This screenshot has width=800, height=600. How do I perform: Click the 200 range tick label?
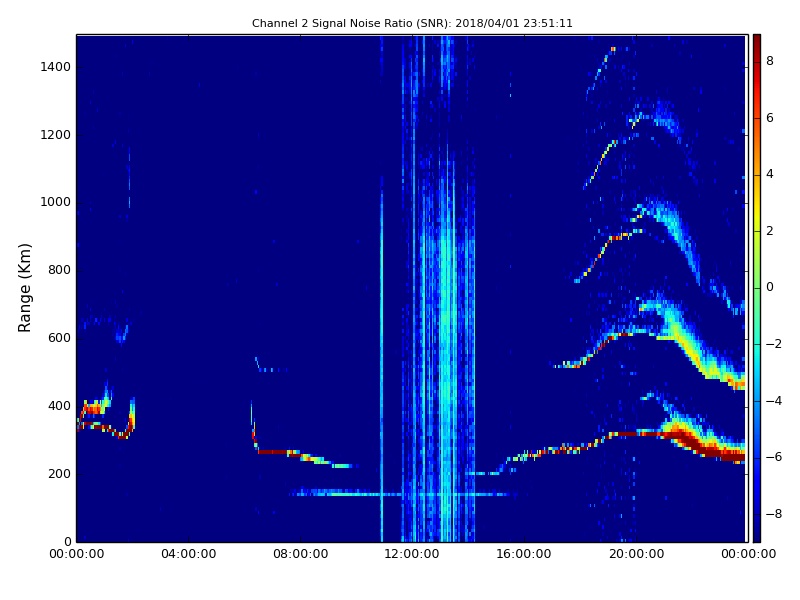pos(59,473)
